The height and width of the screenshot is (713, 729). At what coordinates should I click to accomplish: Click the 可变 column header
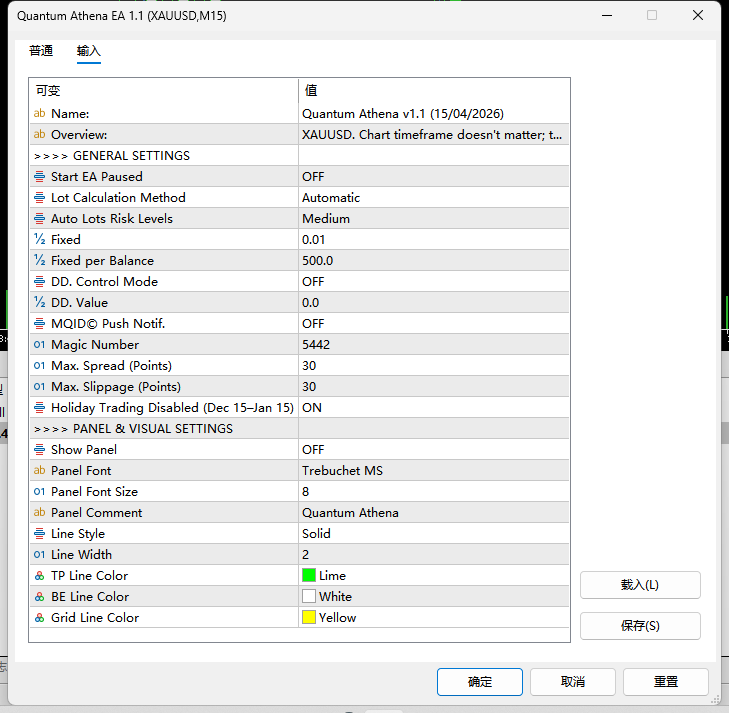(x=164, y=90)
